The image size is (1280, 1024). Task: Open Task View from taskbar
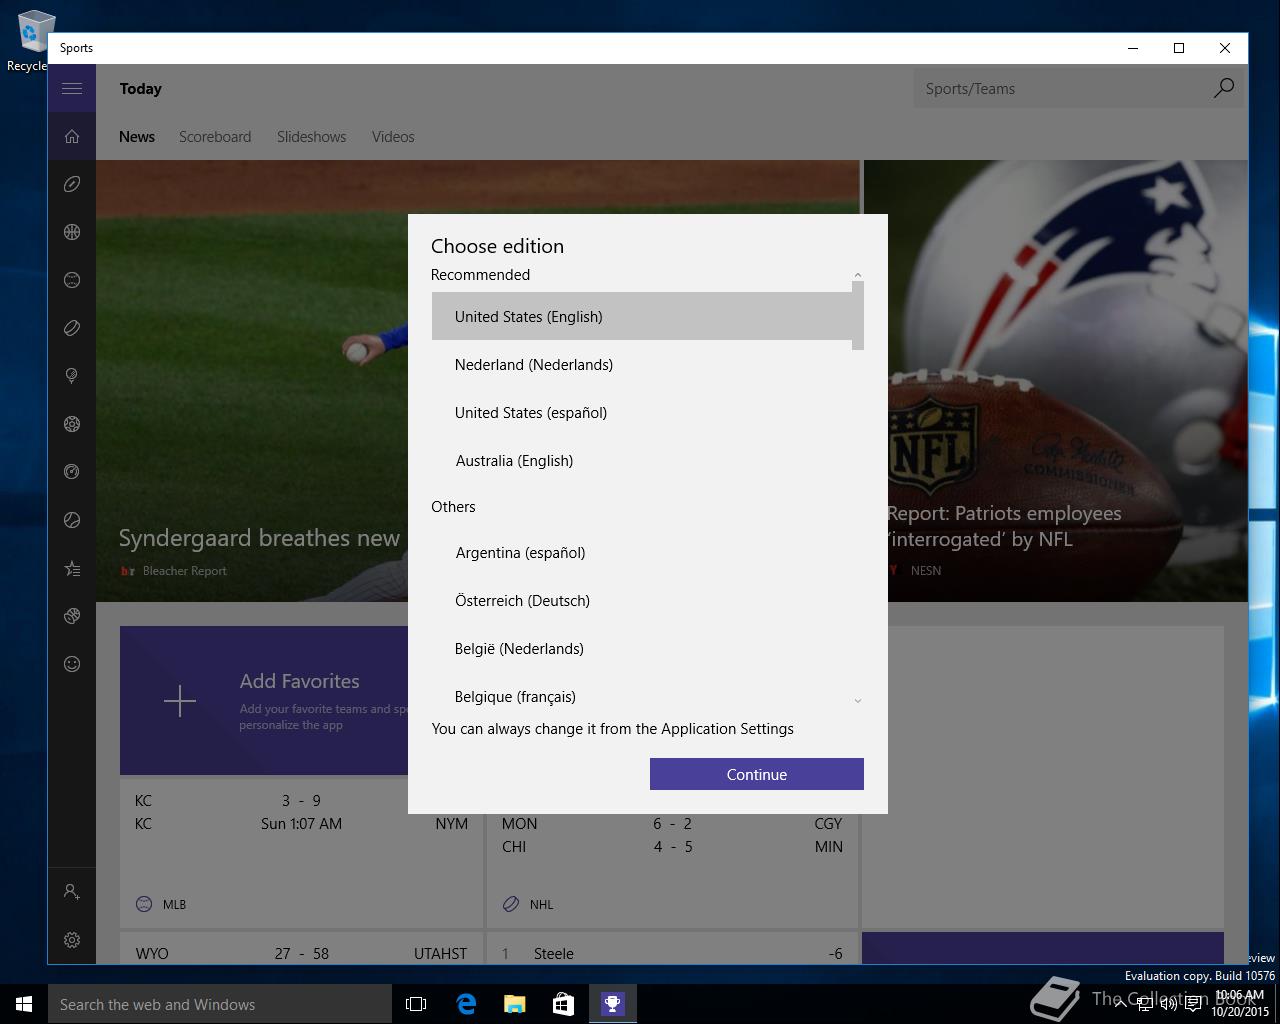[x=416, y=1004]
